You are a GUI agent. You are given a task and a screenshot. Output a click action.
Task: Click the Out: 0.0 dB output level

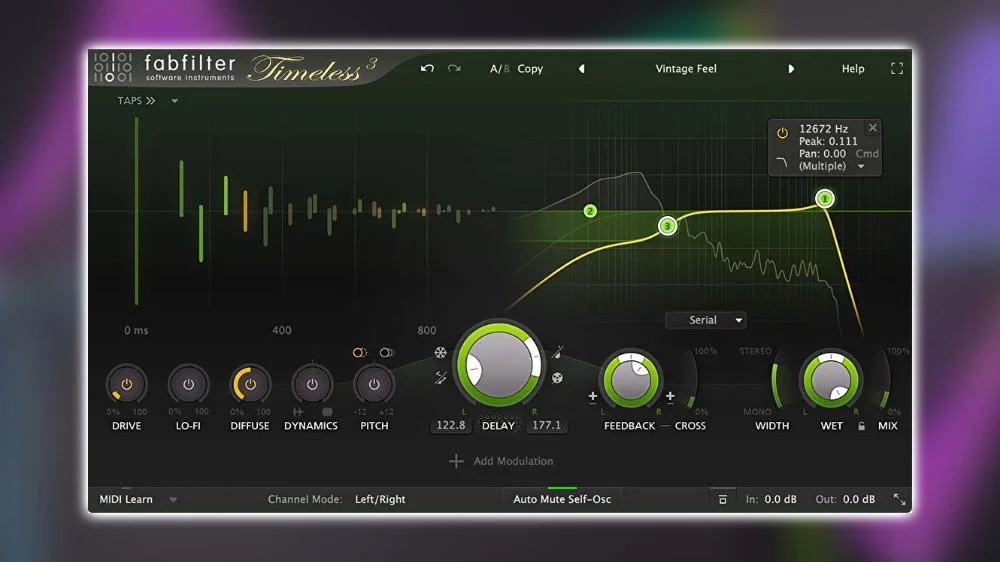pos(845,499)
